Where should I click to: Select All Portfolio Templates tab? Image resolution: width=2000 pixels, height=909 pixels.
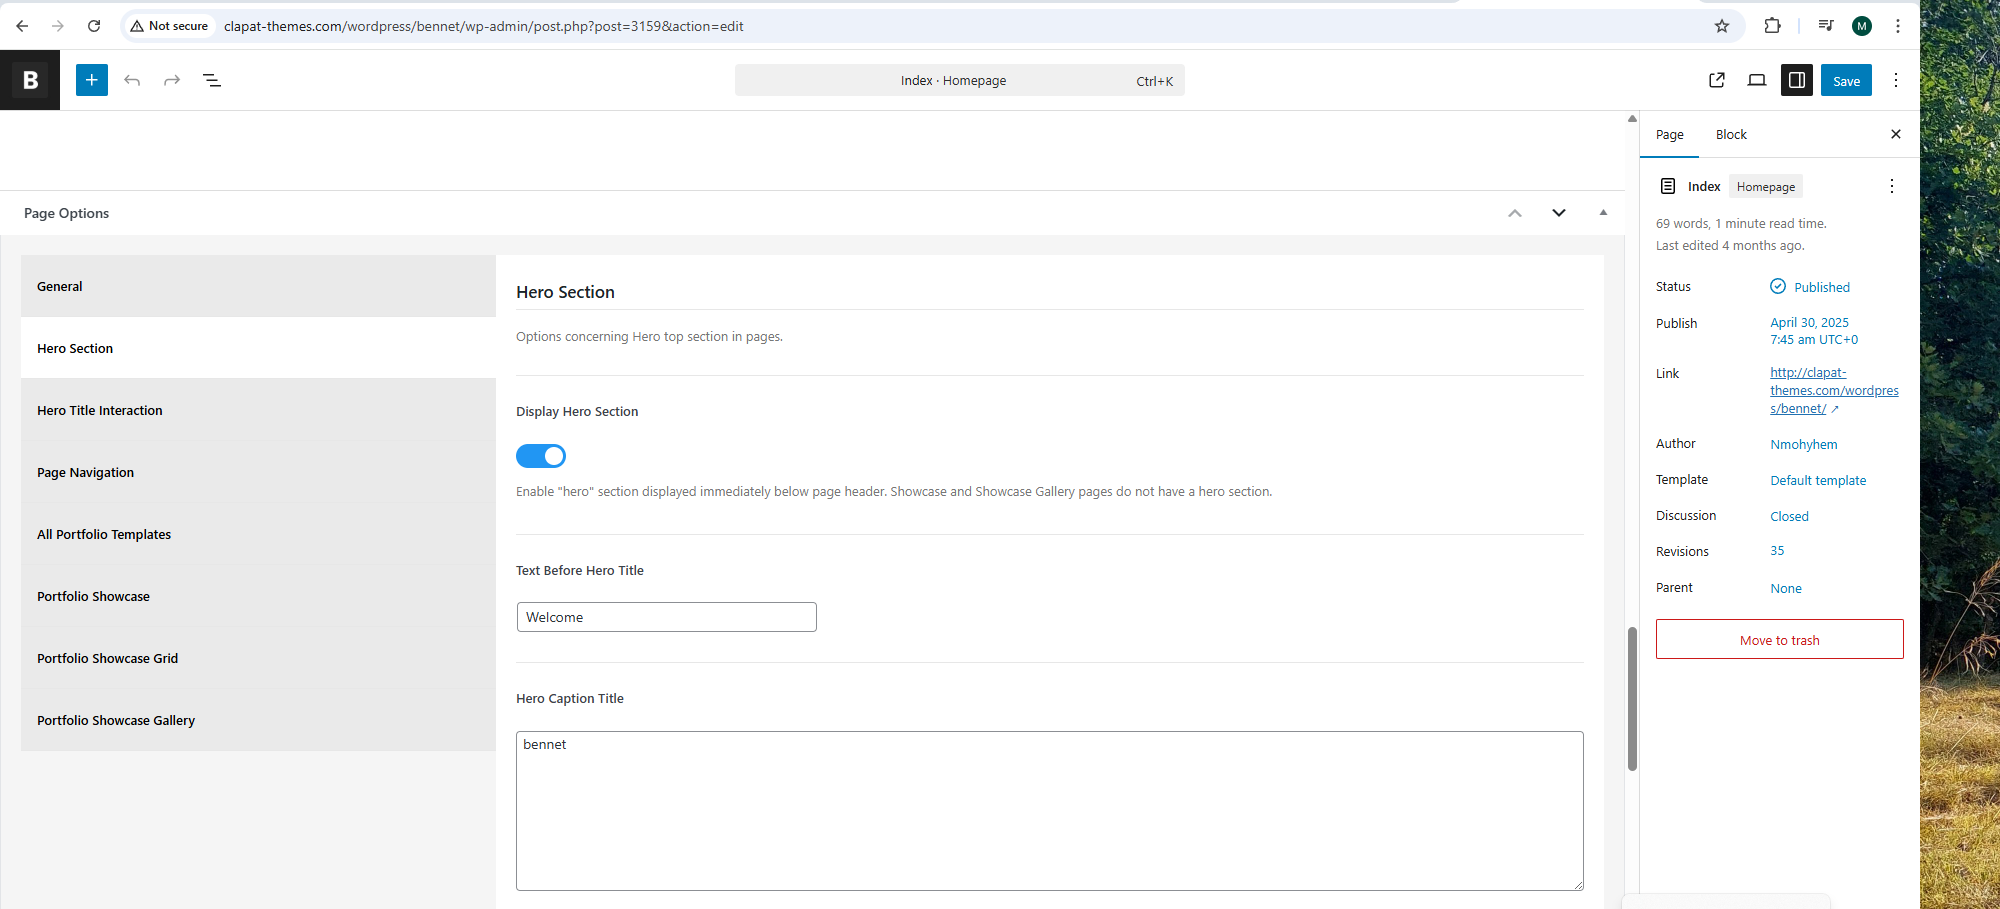[x=258, y=534]
